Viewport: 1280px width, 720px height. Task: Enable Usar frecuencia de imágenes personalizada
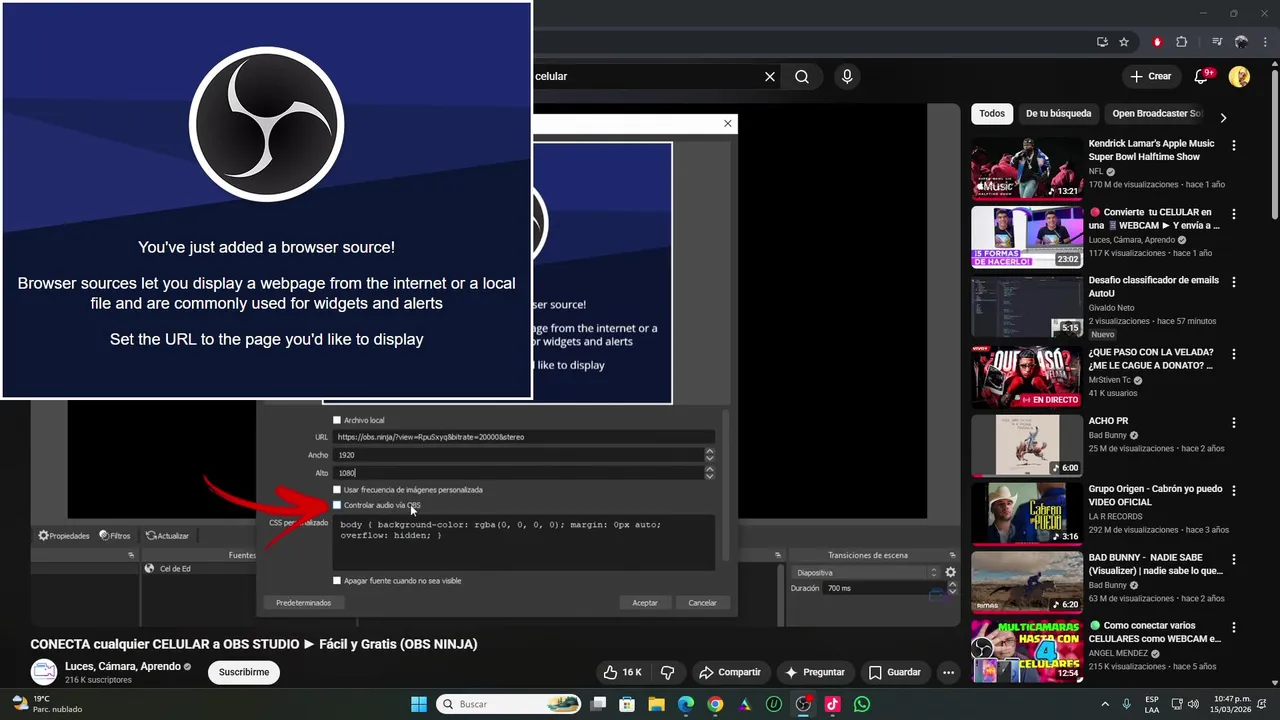pos(337,490)
